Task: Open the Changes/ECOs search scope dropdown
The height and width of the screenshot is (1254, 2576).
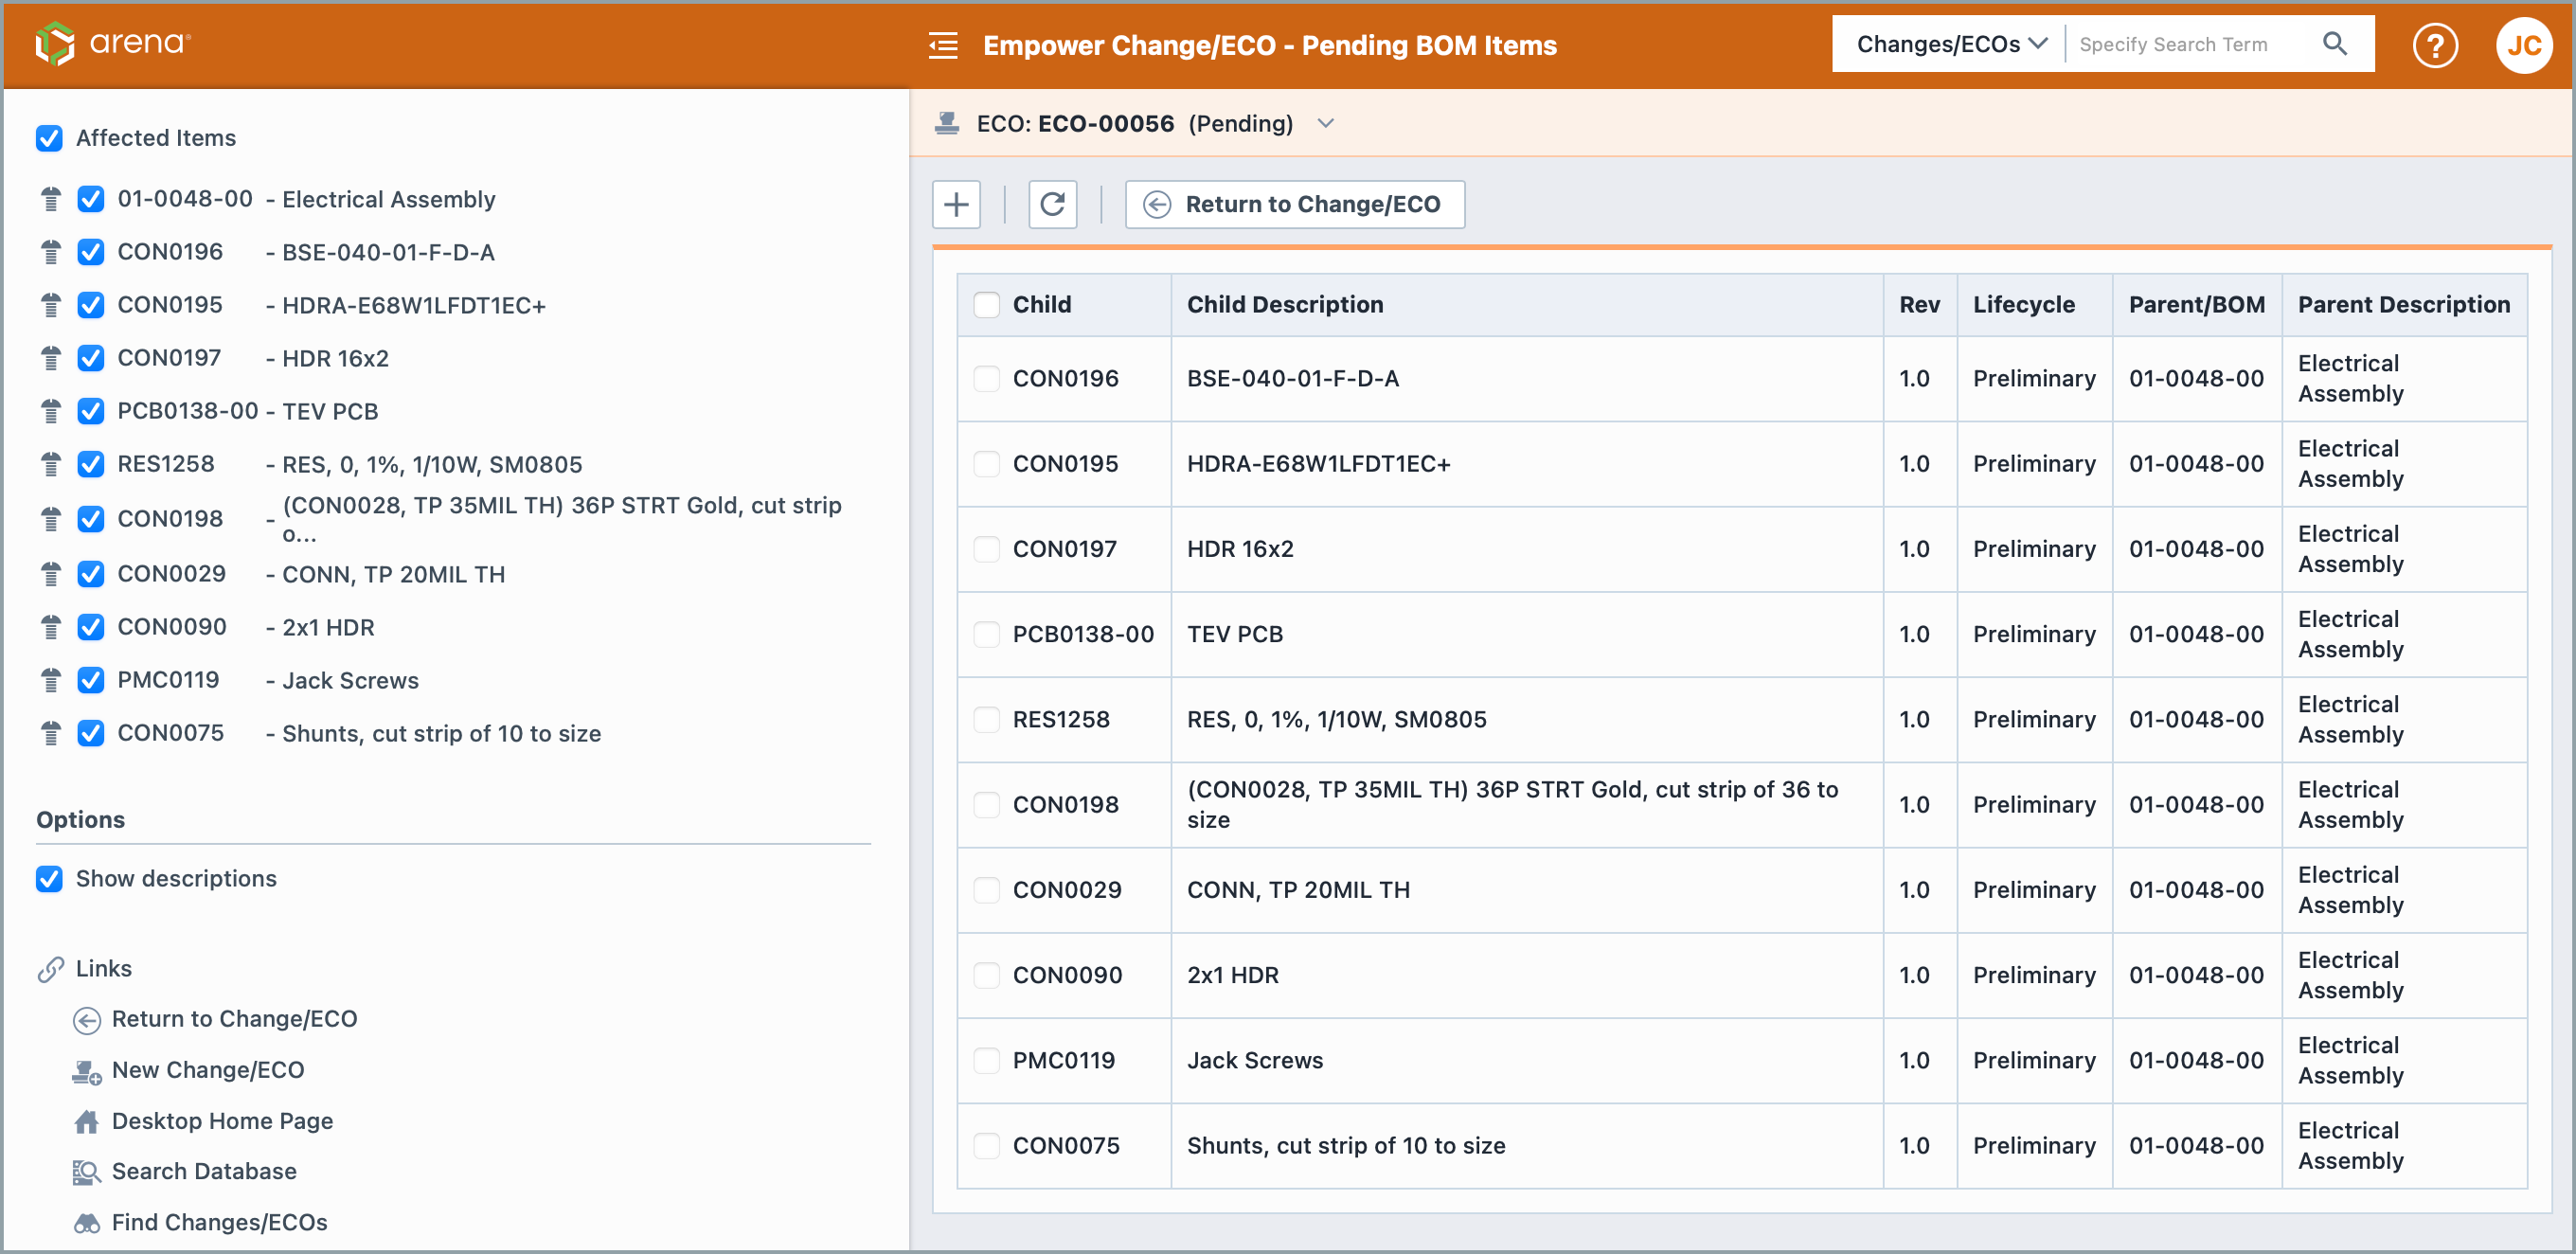Action: tap(1950, 44)
